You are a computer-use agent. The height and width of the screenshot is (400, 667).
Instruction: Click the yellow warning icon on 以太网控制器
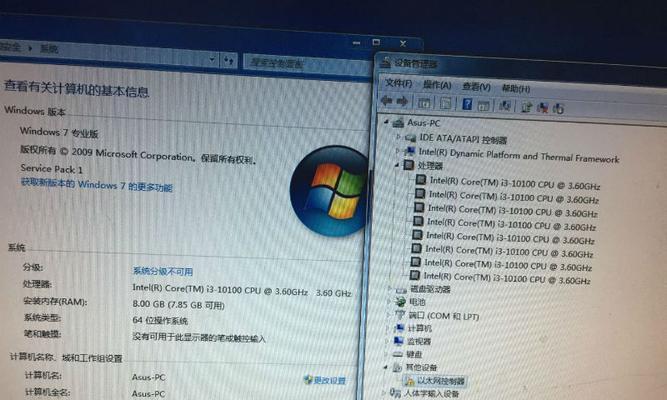[x=409, y=380]
